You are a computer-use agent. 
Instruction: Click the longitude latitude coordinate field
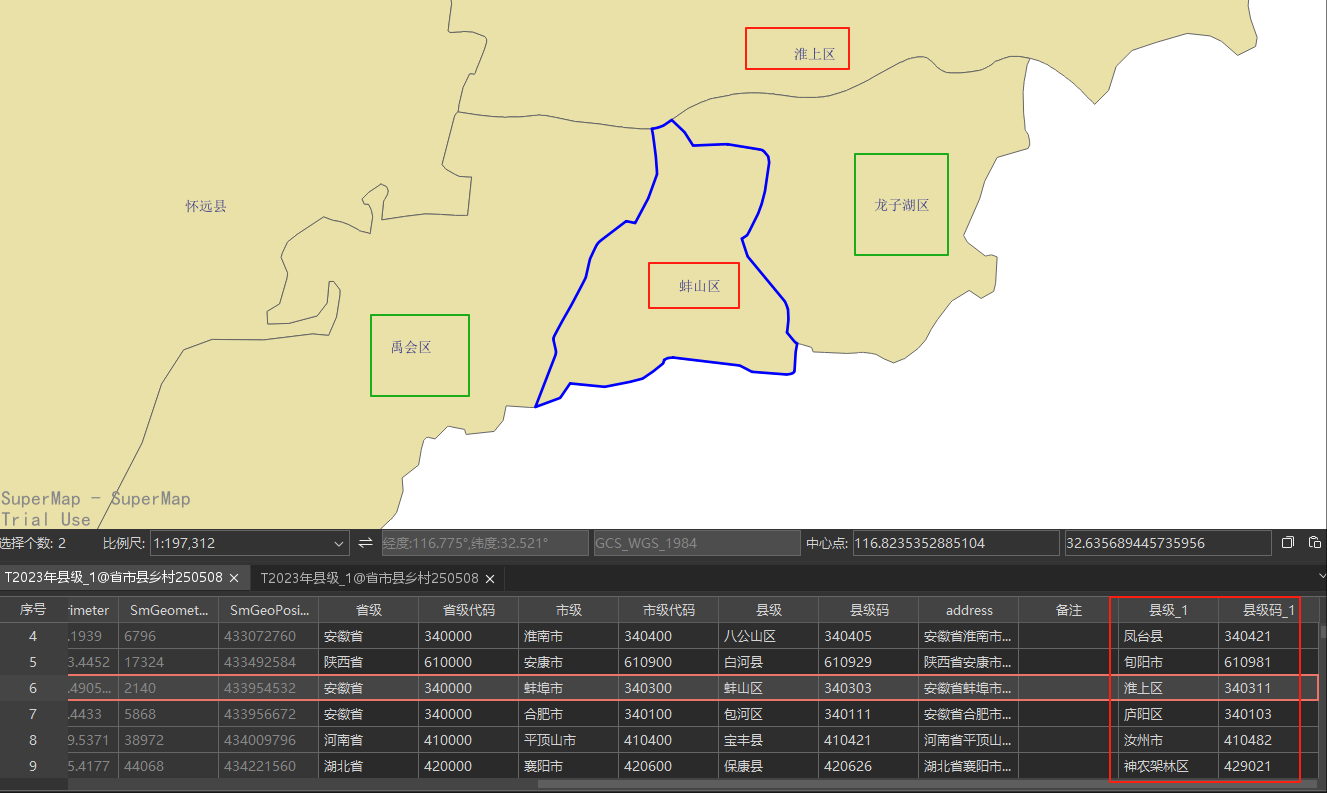[x=484, y=543]
